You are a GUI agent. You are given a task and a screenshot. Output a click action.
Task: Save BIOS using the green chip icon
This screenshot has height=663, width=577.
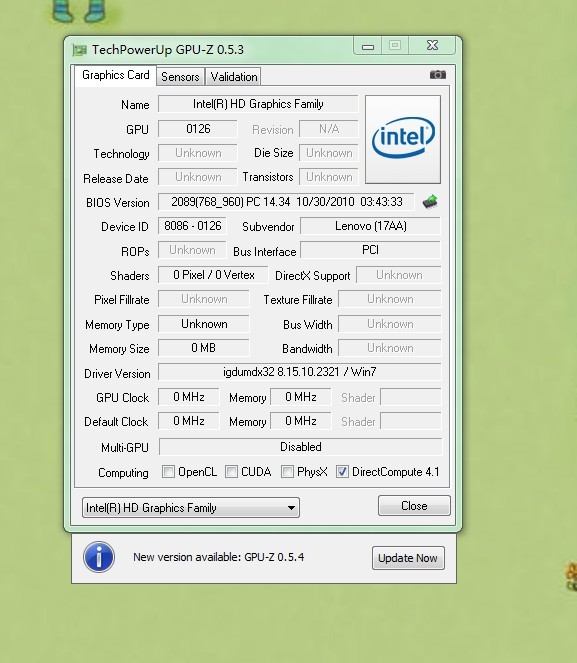coord(430,202)
